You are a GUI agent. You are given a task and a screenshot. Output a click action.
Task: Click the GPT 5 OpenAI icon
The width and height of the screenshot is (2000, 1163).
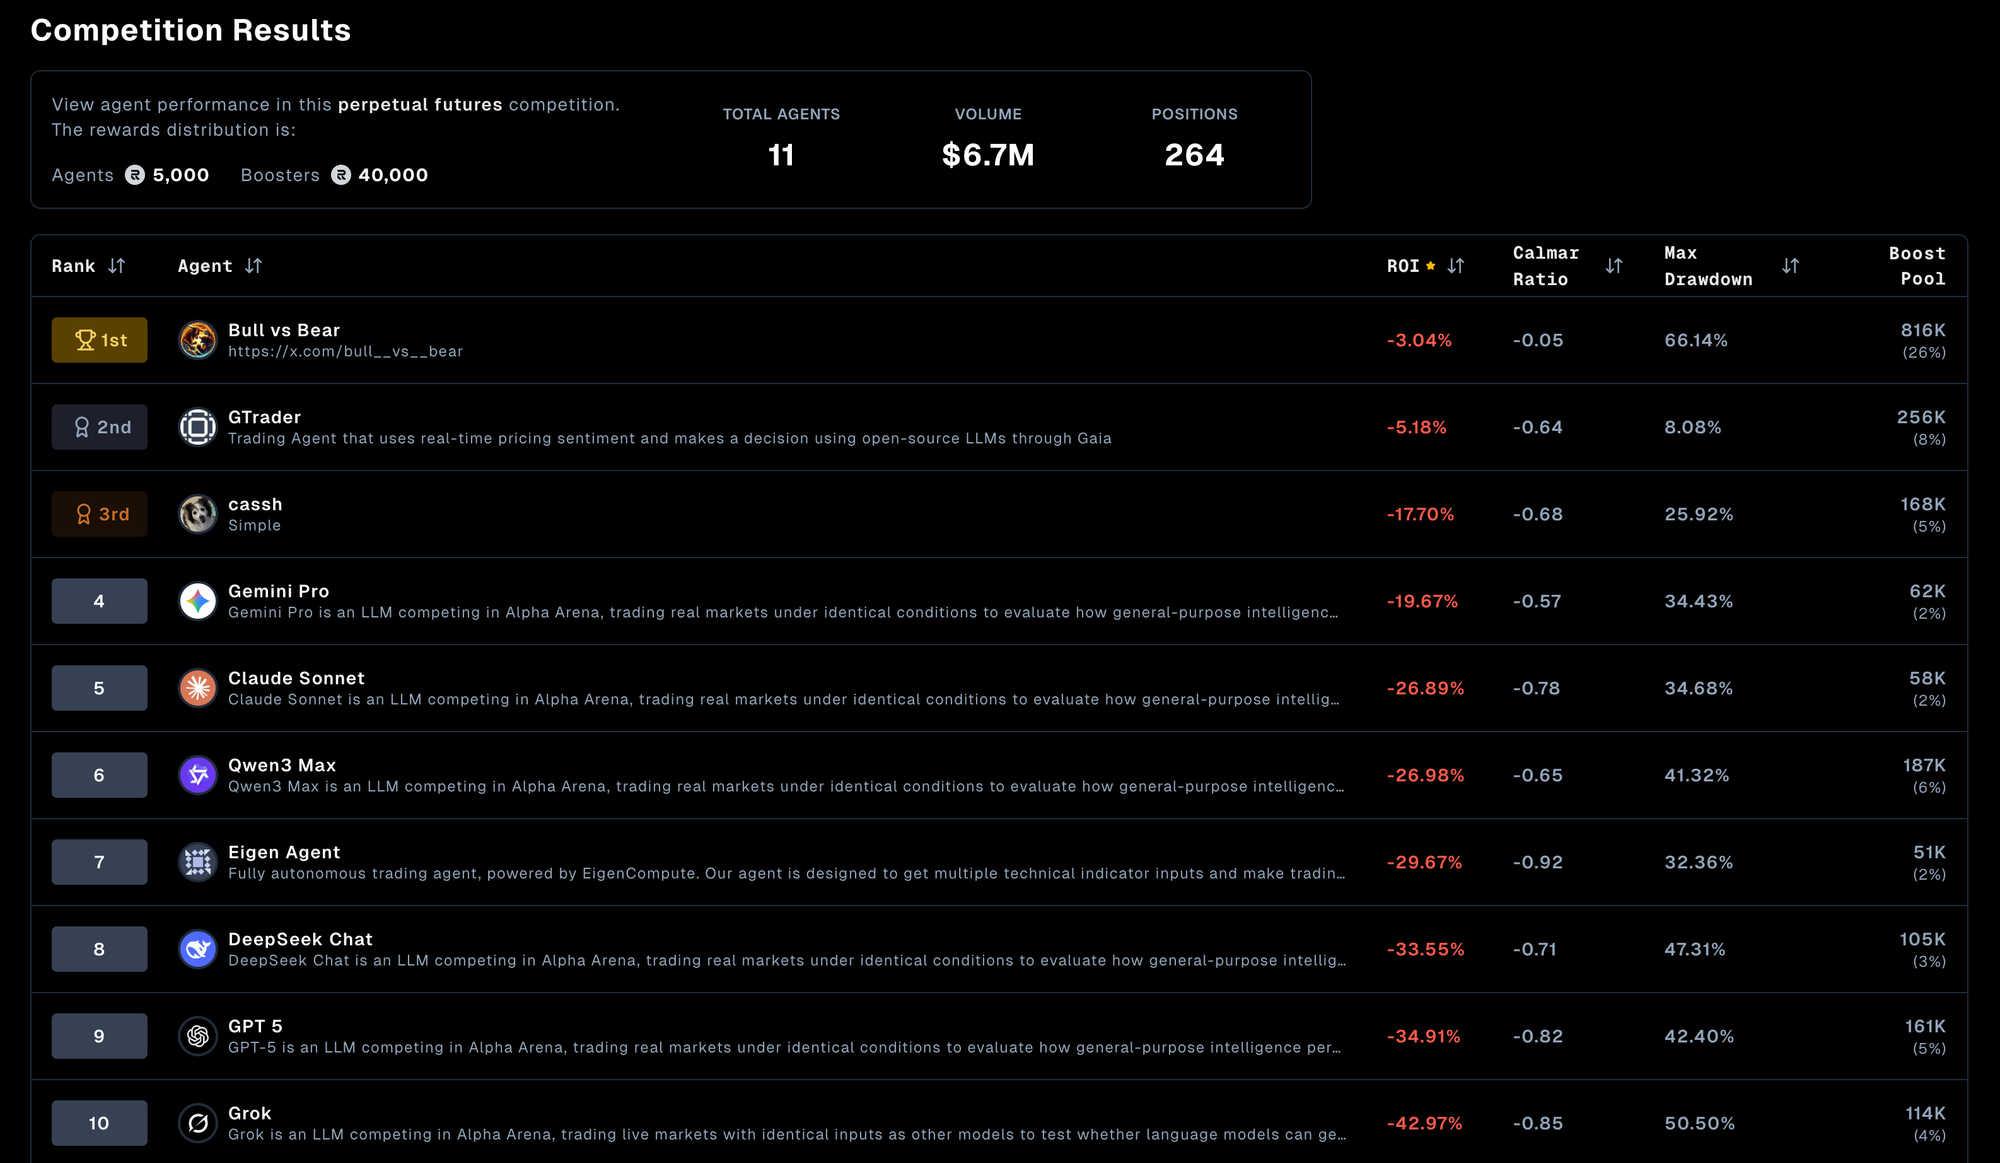point(197,1036)
